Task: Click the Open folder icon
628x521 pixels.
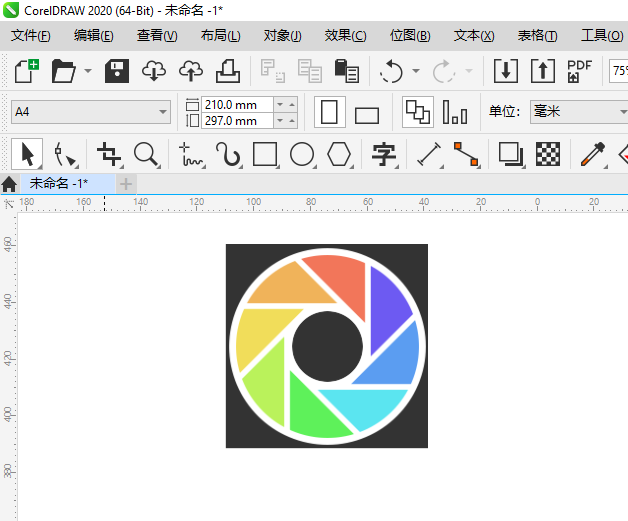Action: (63, 71)
